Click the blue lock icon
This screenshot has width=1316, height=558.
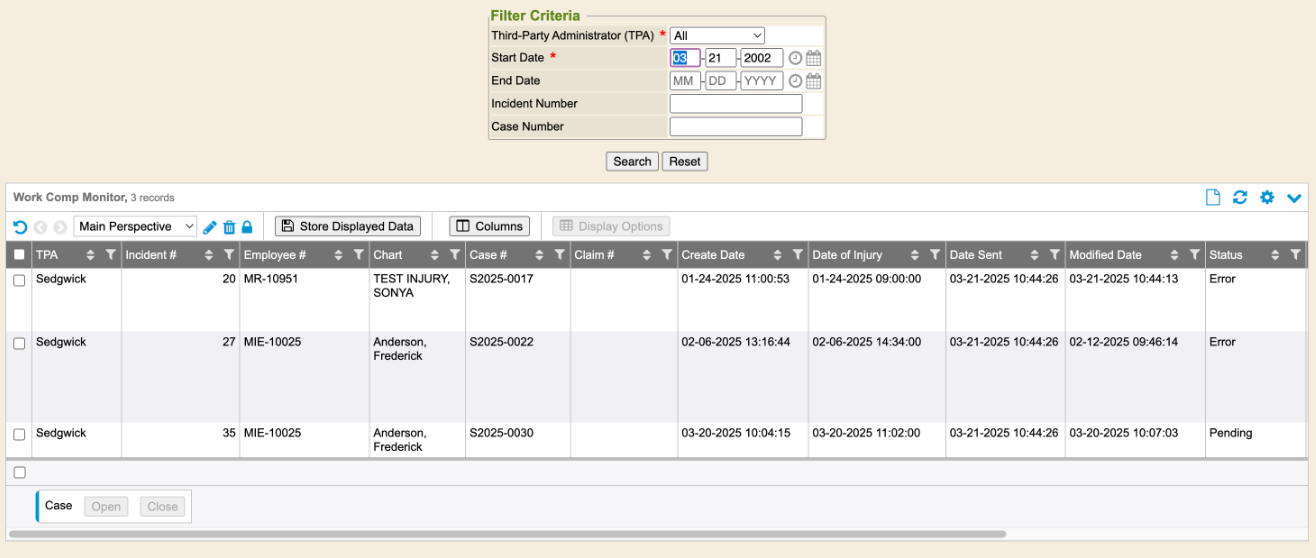tap(247, 227)
